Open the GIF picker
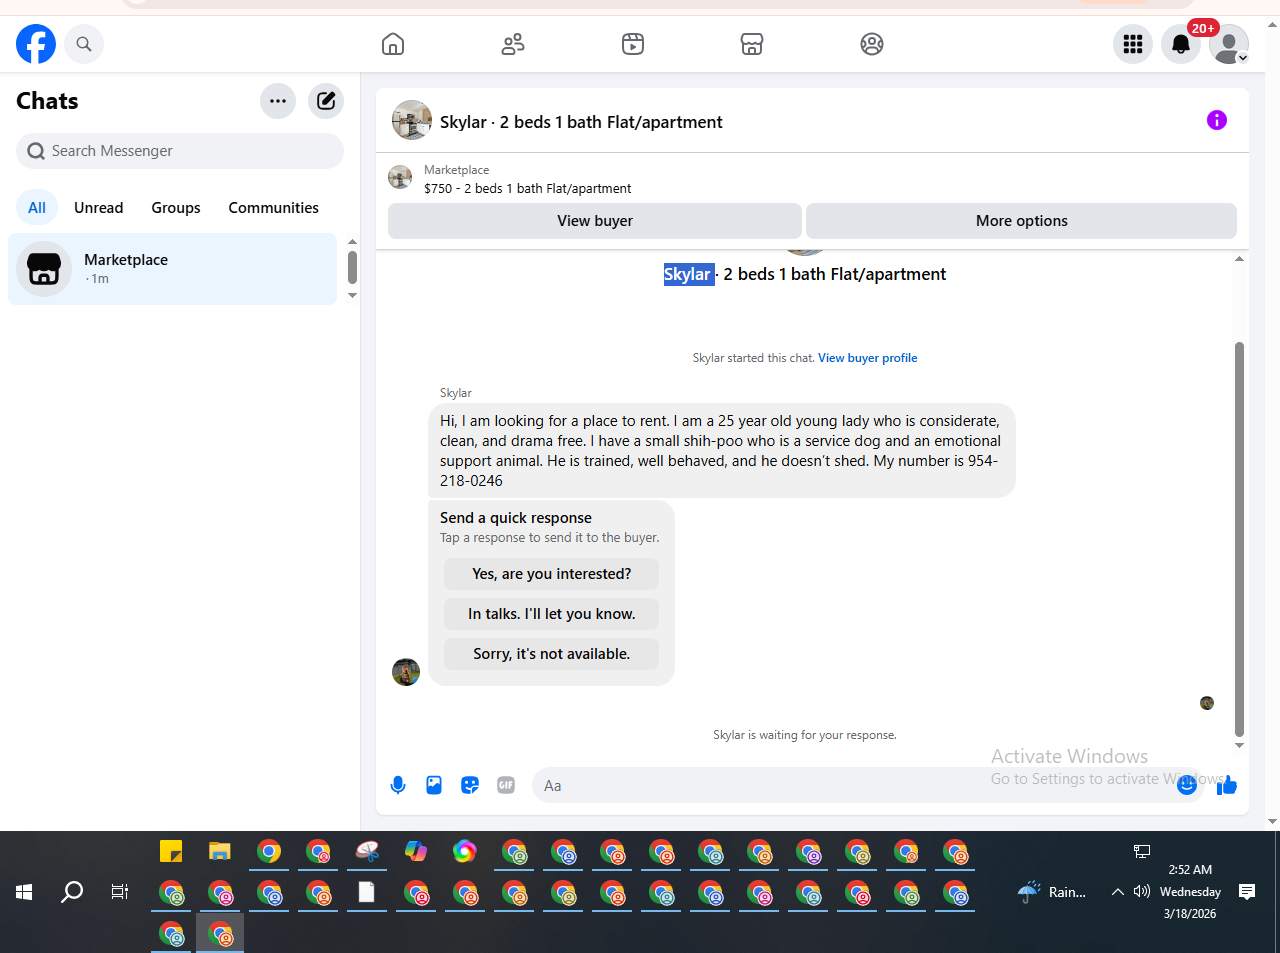1280x953 pixels. click(x=506, y=785)
